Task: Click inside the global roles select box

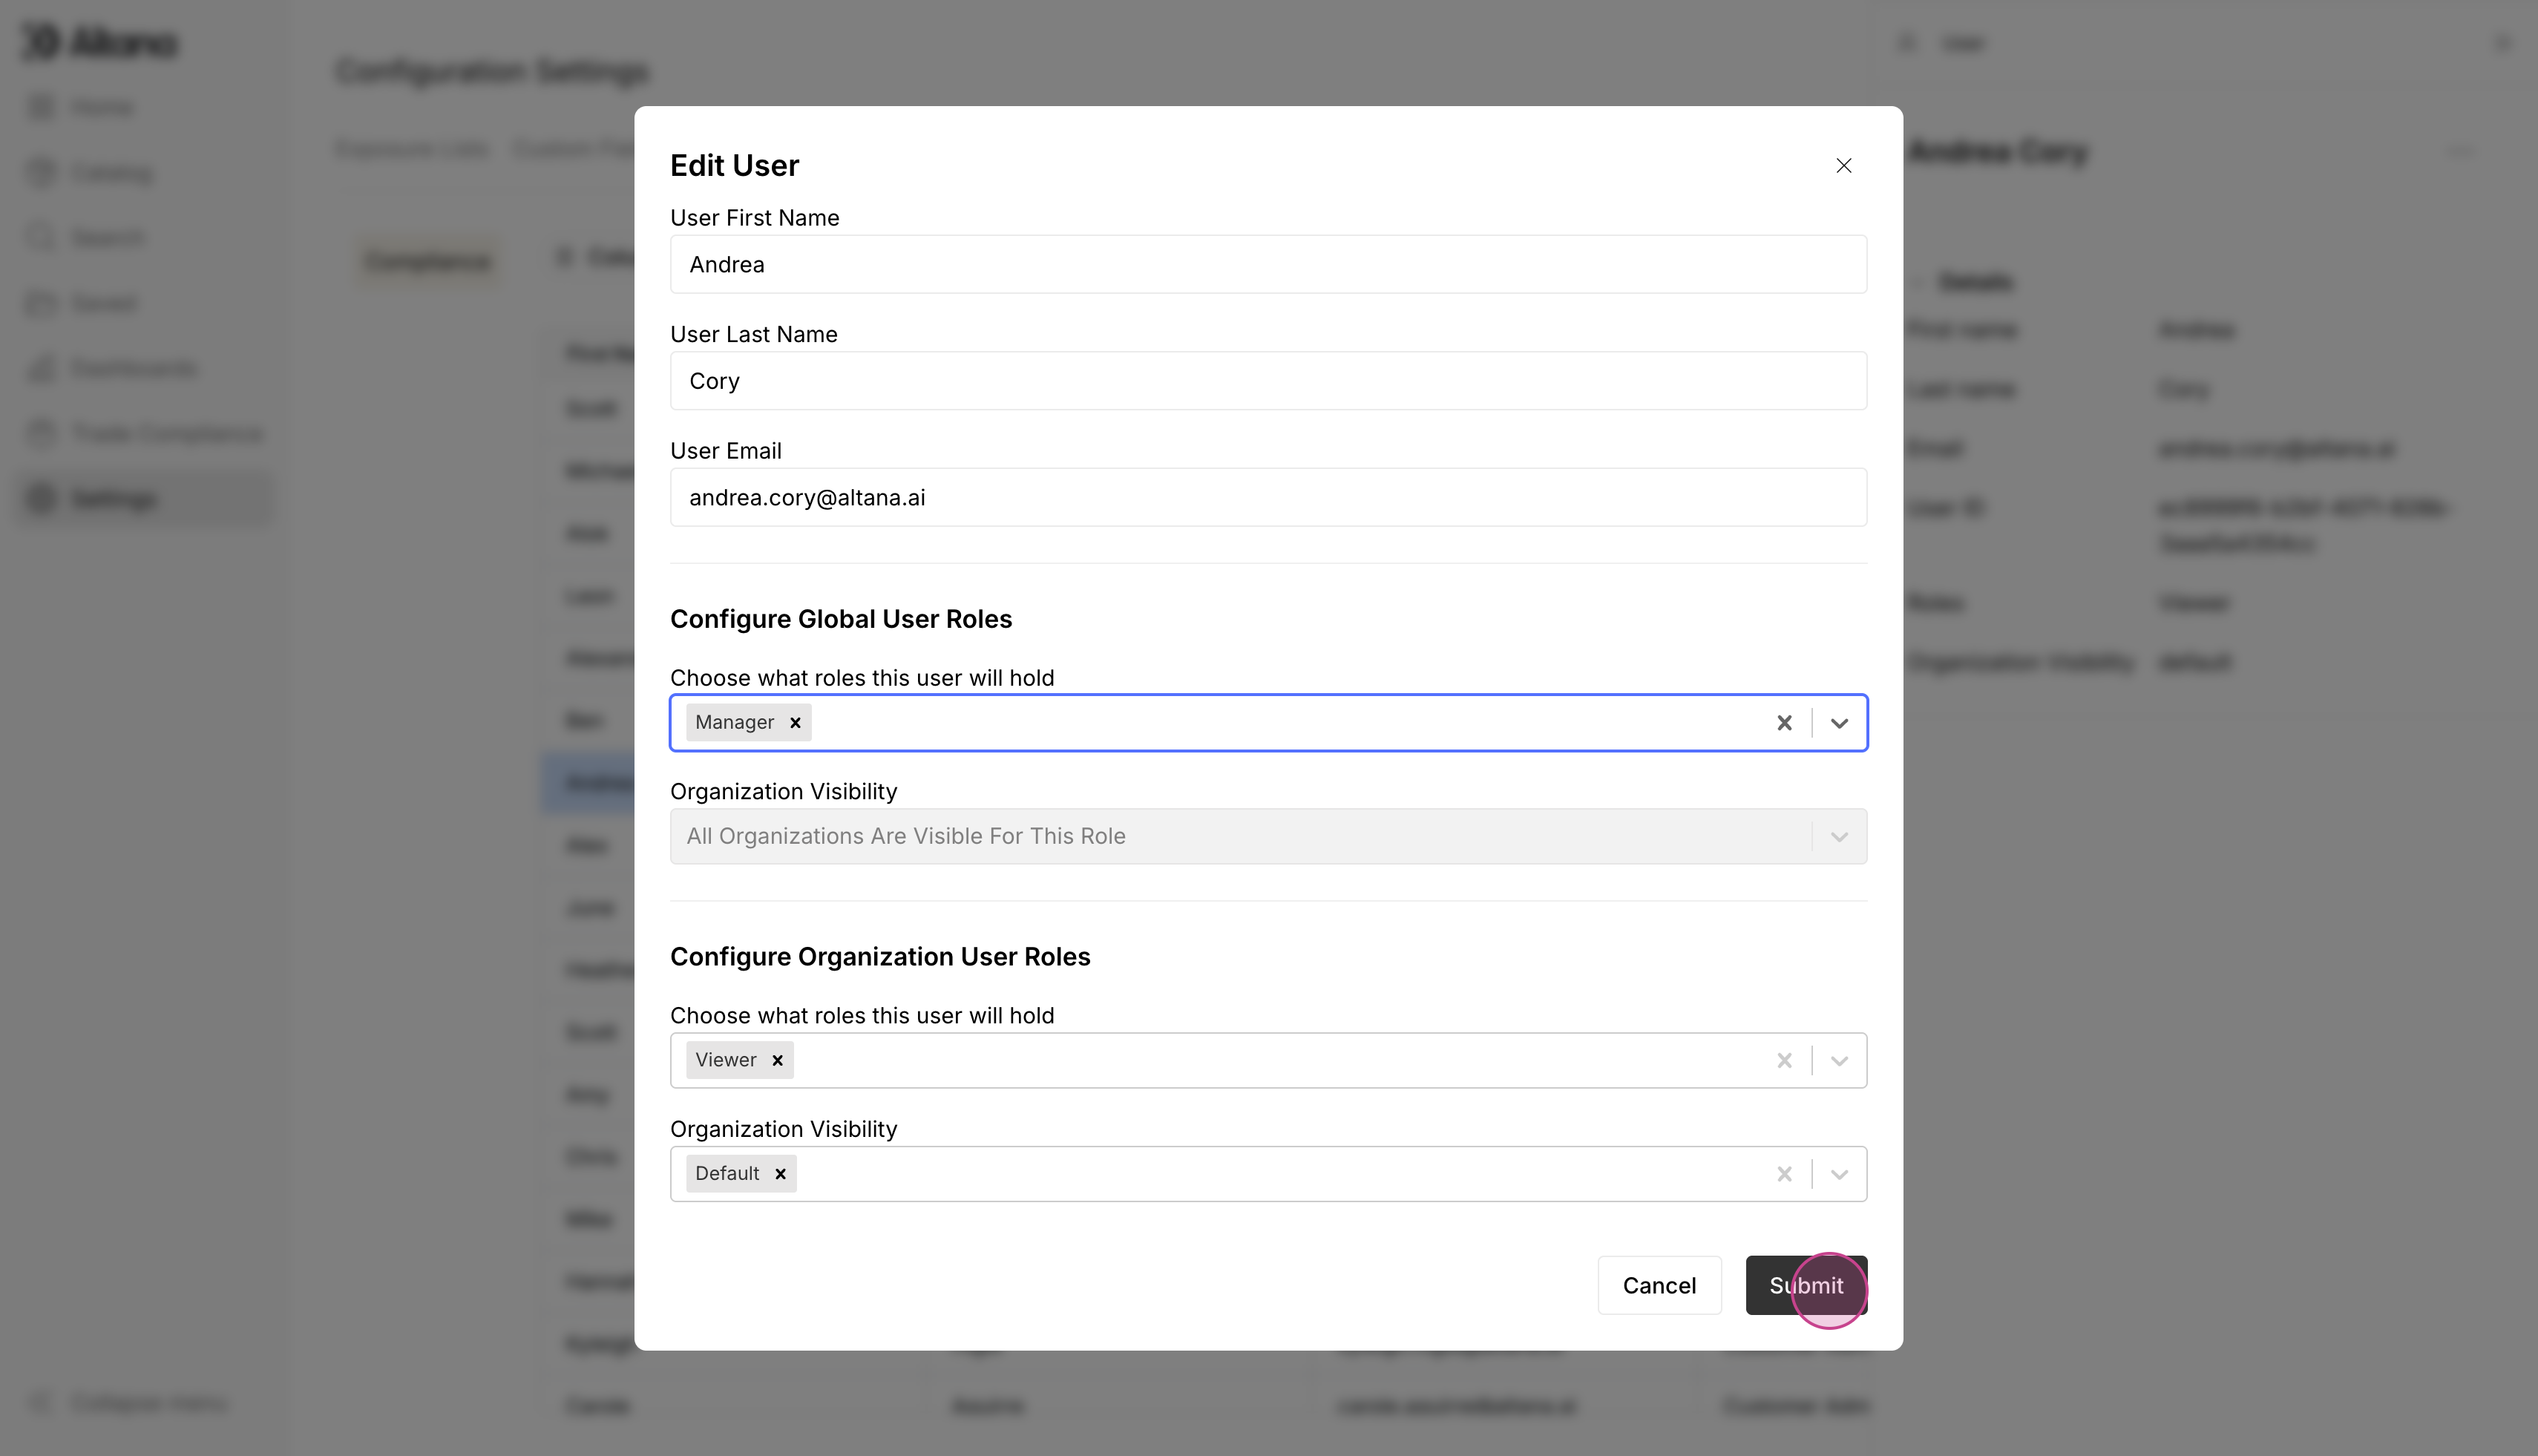Action: [1280, 722]
